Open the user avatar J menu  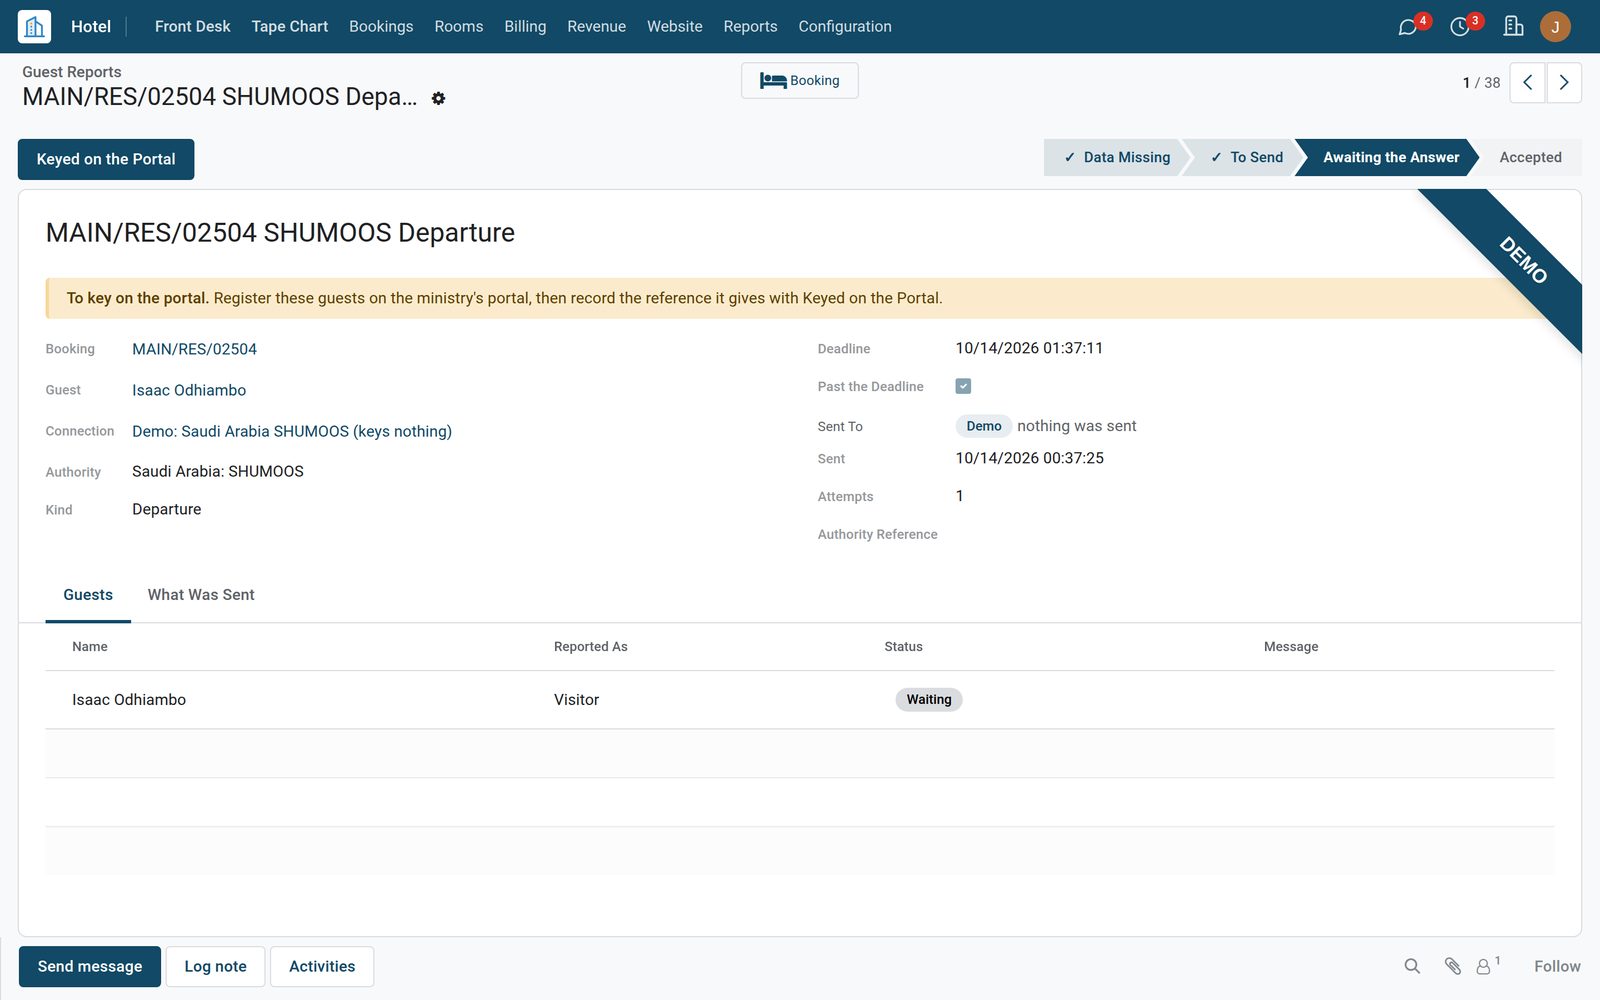coord(1555,27)
